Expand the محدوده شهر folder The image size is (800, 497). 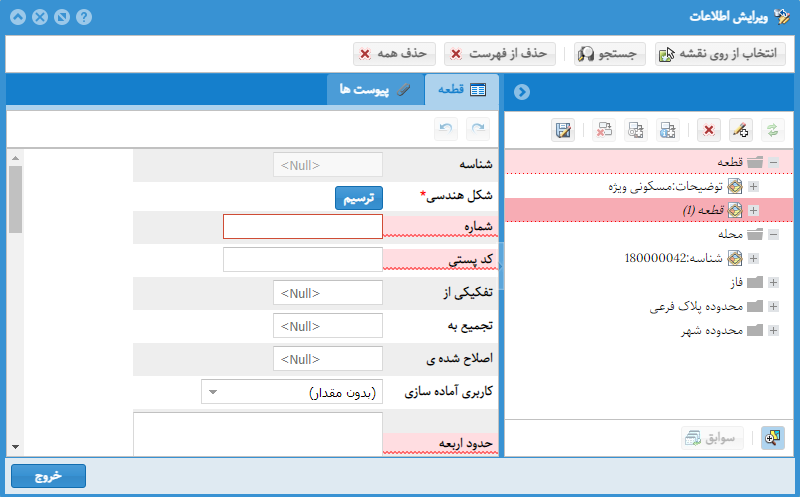click(773, 330)
